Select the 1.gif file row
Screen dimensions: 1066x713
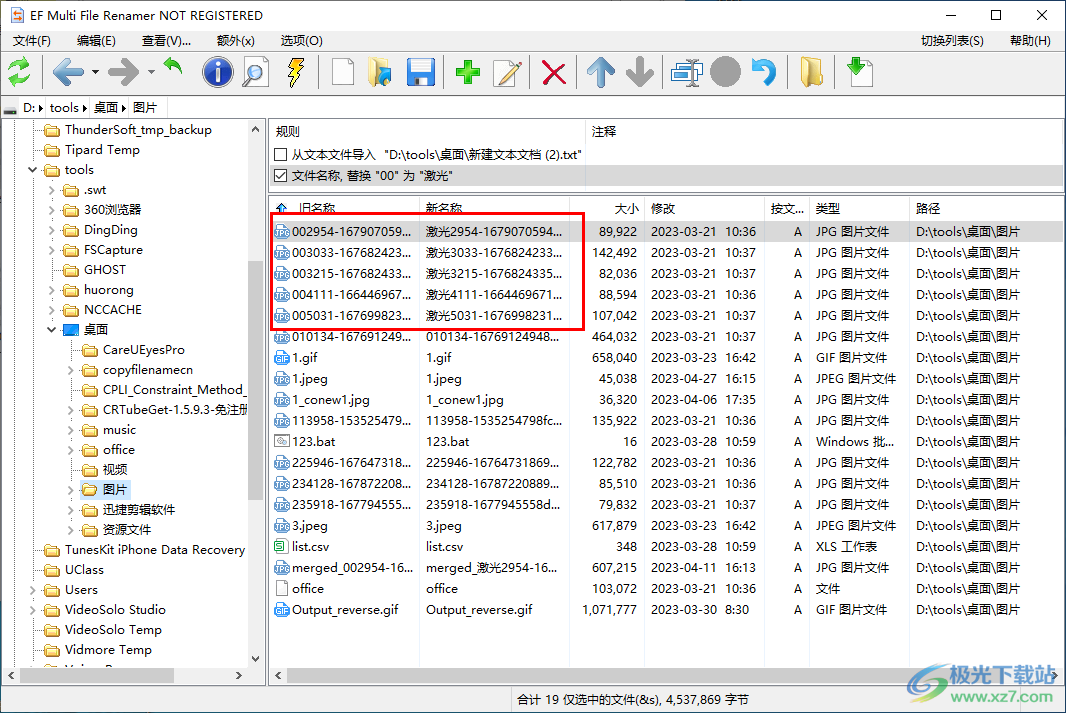(x=666, y=358)
